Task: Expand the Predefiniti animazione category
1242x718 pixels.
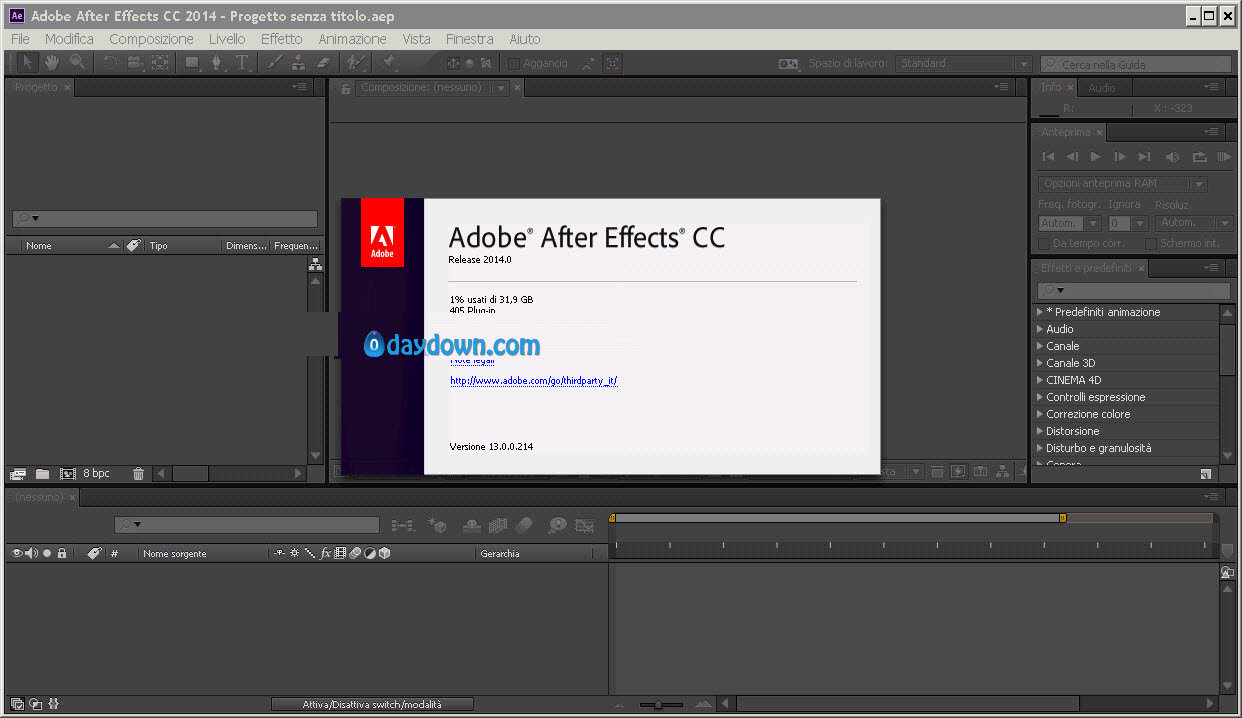Action: tap(1040, 312)
